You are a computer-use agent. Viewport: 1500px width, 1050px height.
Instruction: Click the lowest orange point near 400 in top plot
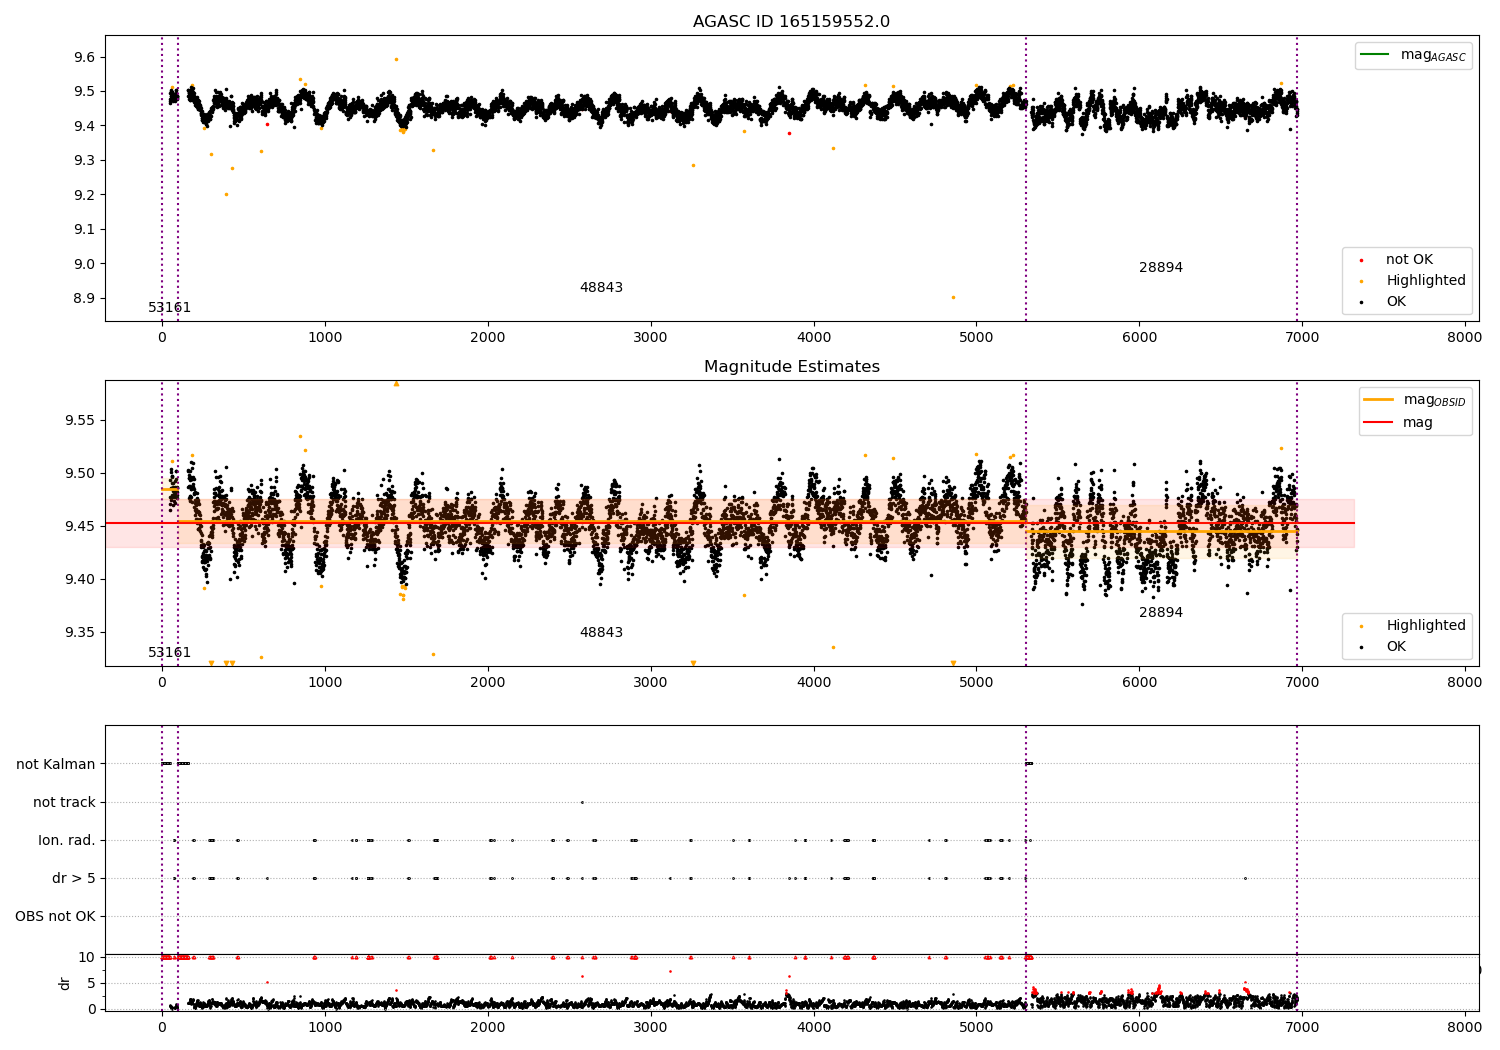pos(226,194)
